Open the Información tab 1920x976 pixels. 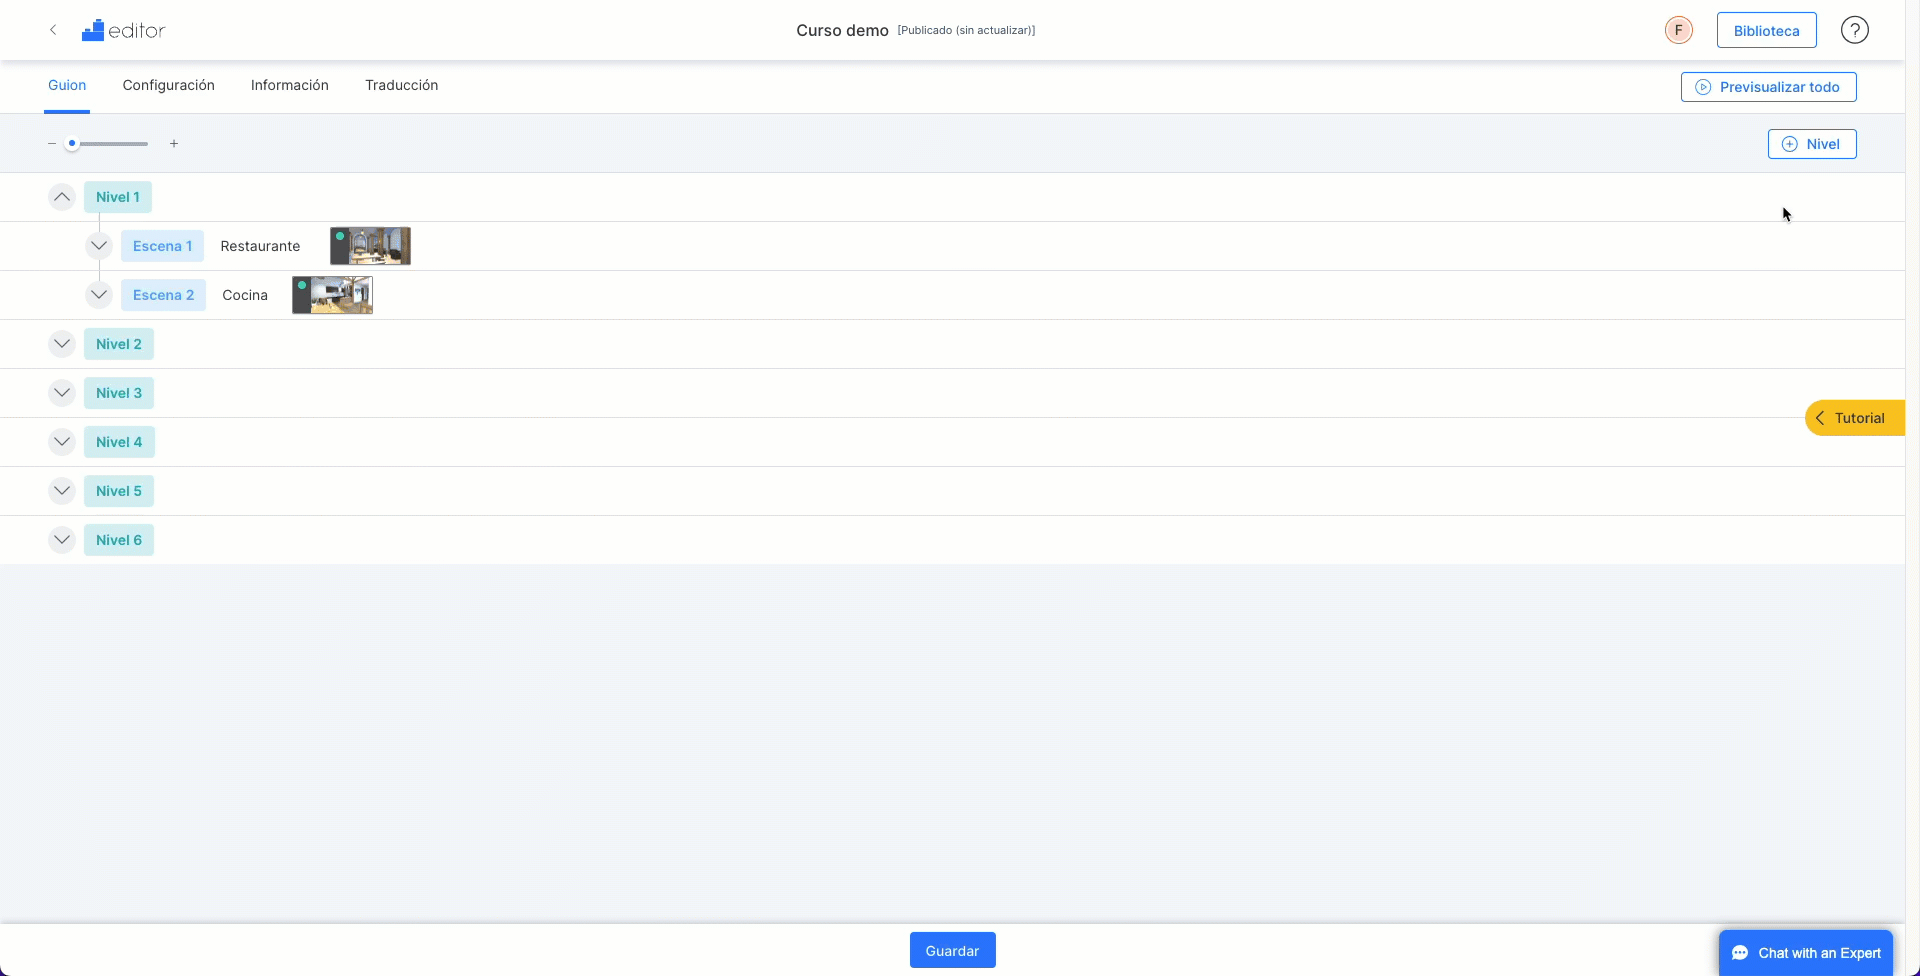[290, 85]
